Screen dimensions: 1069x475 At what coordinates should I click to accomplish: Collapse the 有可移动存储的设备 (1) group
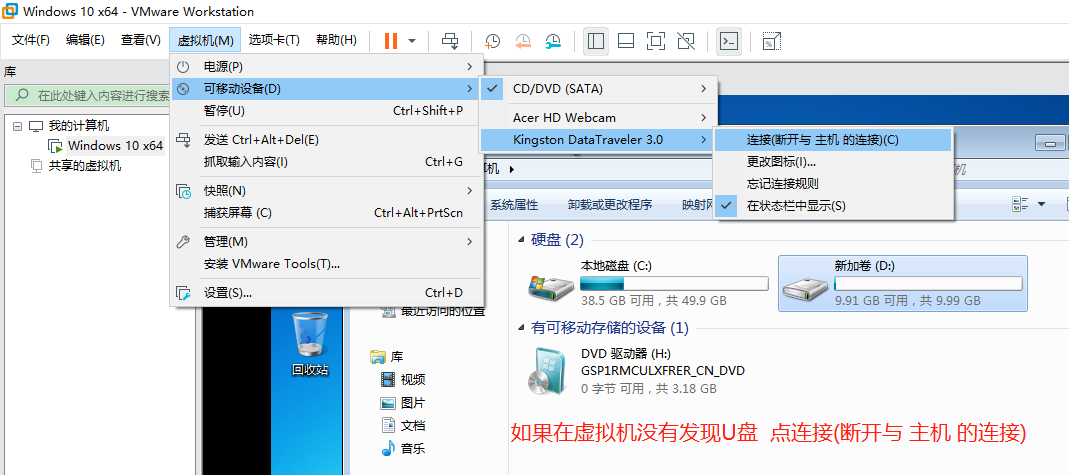click(522, 328)
